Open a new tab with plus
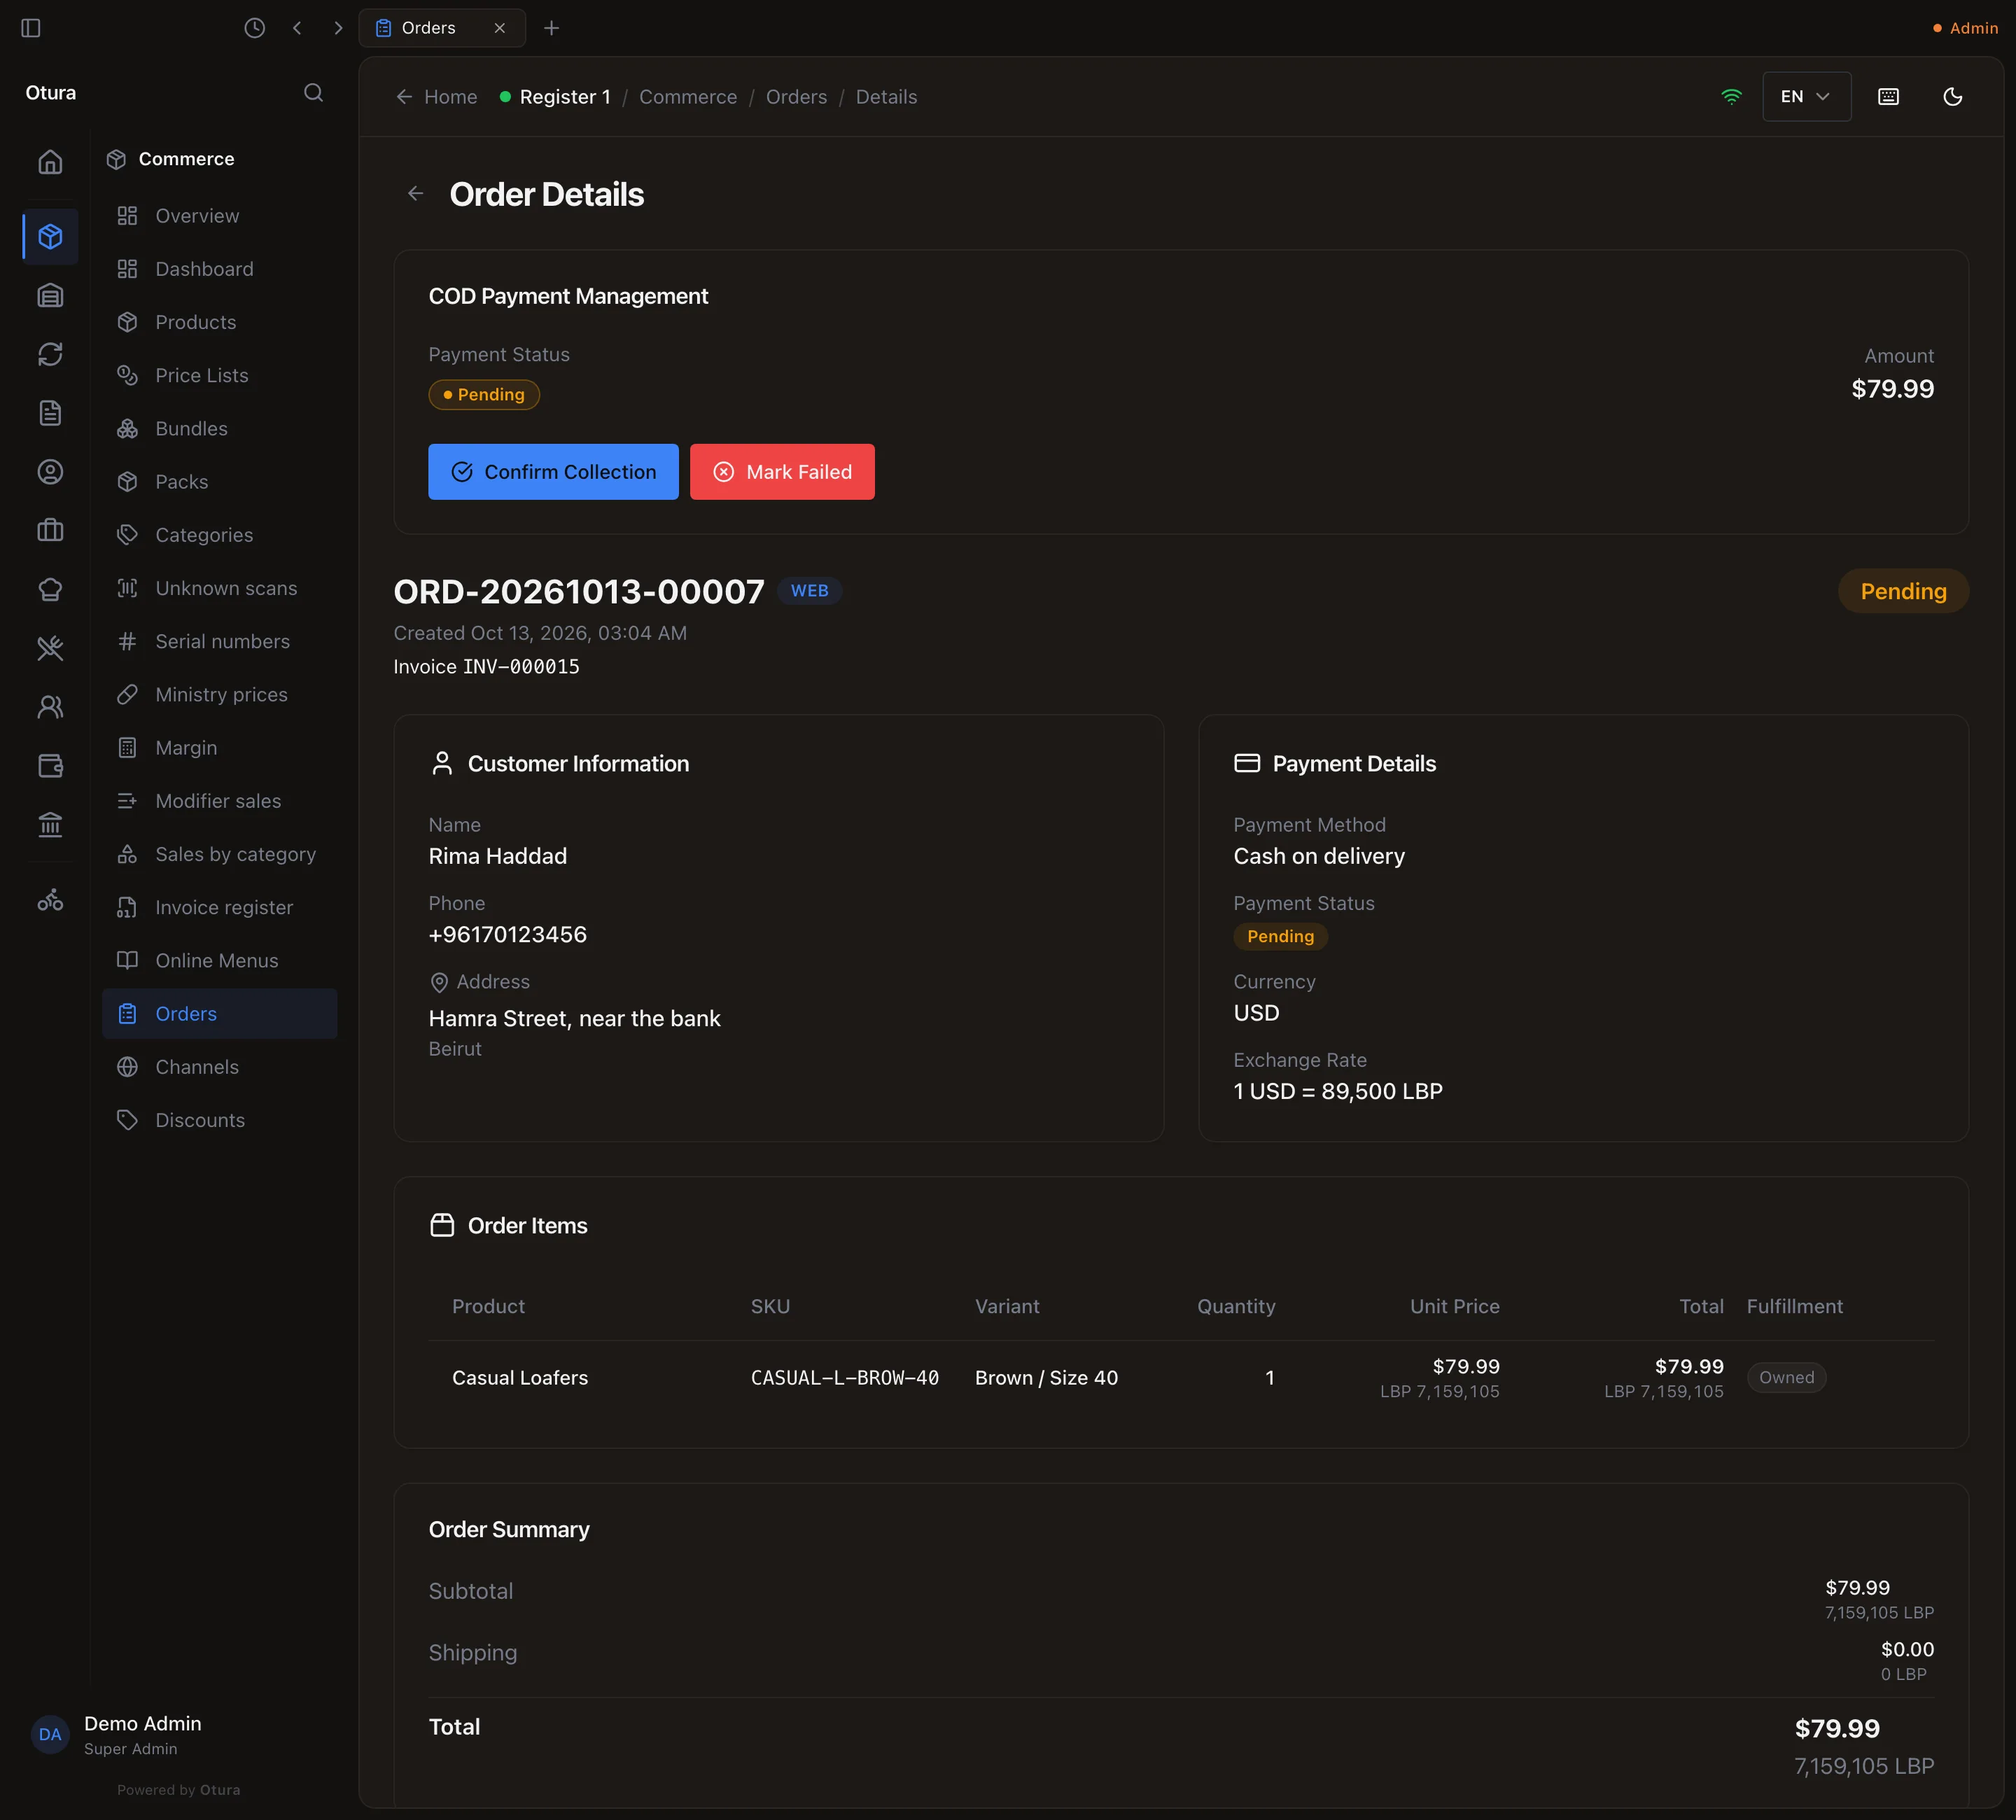This screenshot has width=2016, height=1820. pyautogui.click(x=551, y=28)
